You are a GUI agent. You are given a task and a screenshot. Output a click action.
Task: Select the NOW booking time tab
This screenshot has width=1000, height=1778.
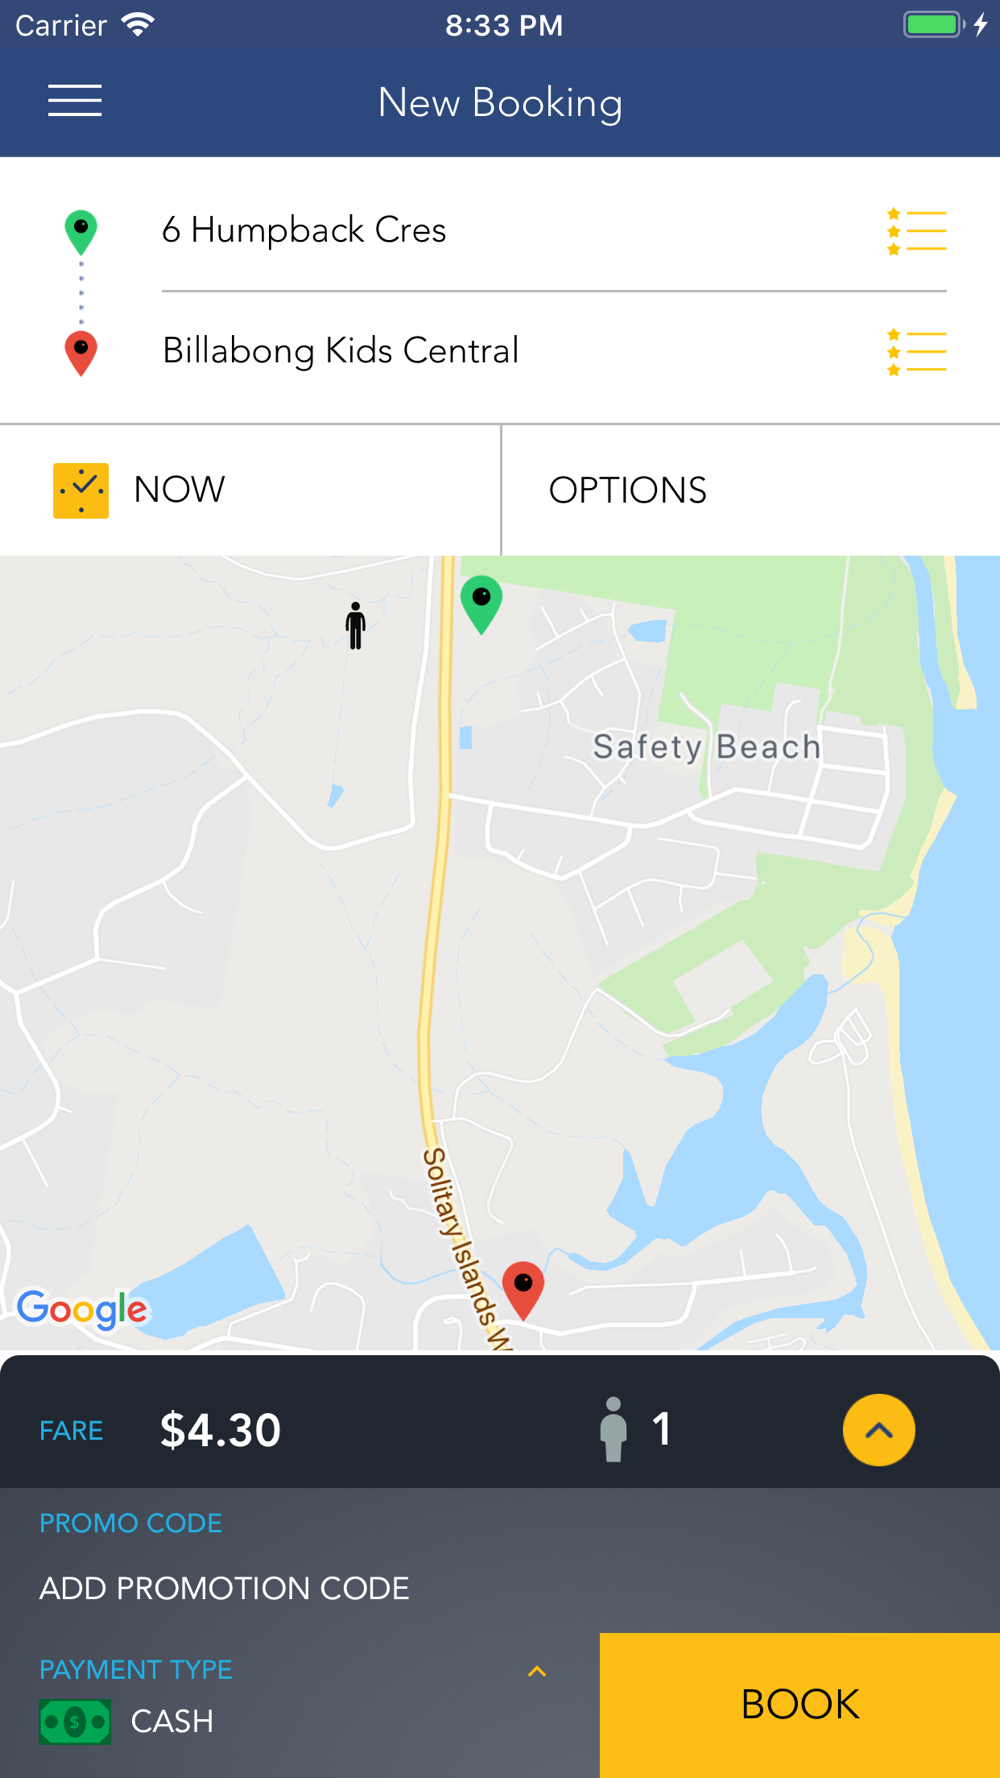[250, 490]
